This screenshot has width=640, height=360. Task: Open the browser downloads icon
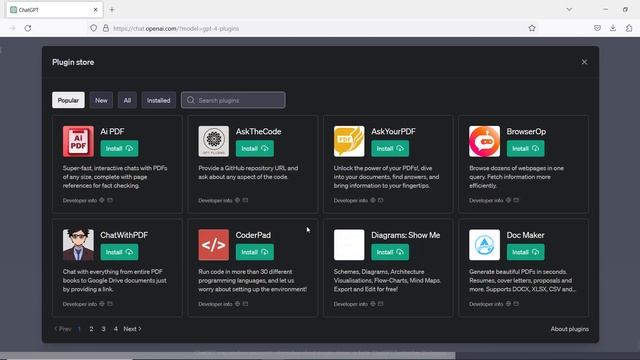click(613, 28)
